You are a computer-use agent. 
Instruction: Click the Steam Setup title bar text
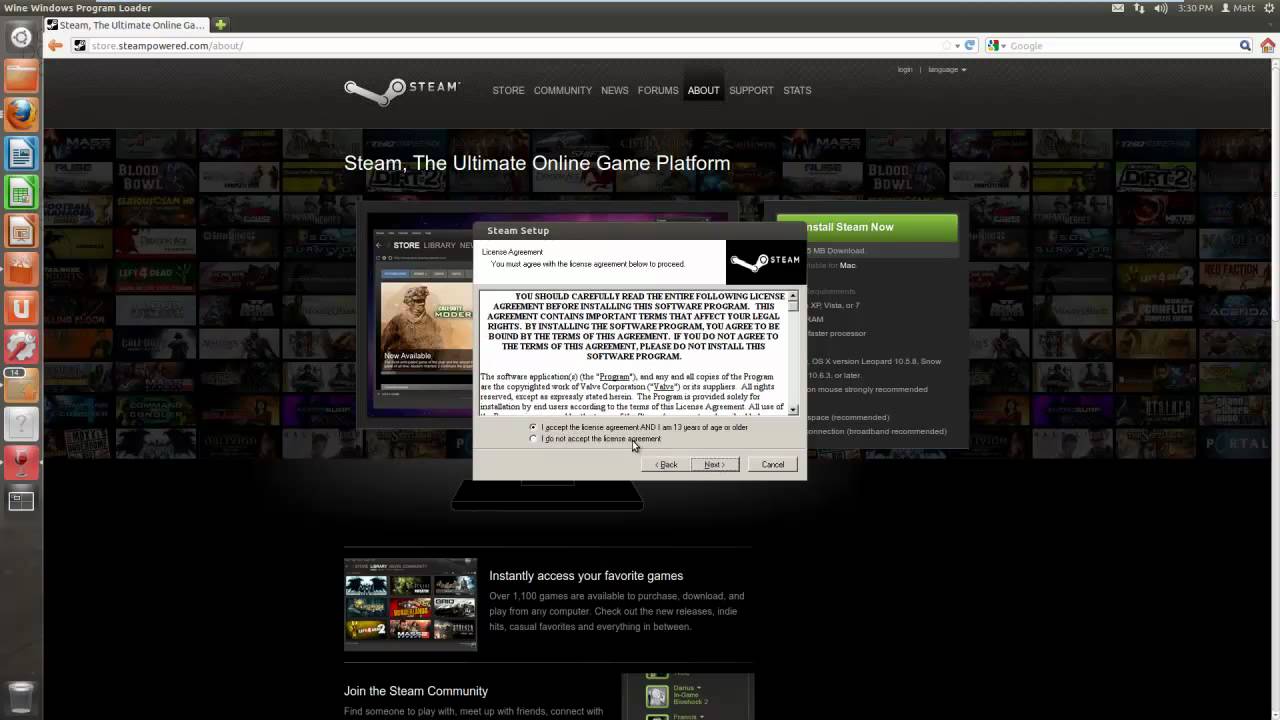click(x=518, y=231)
